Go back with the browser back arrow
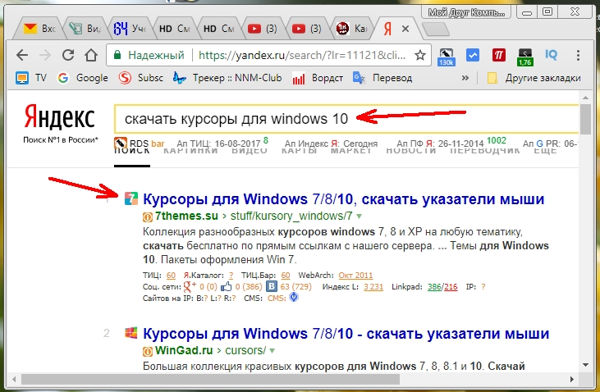The image size is (600, 392). click(22, 56)
